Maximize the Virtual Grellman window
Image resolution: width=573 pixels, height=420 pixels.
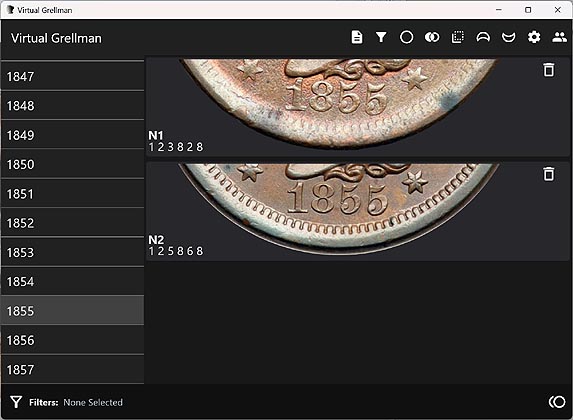(528, 10)
